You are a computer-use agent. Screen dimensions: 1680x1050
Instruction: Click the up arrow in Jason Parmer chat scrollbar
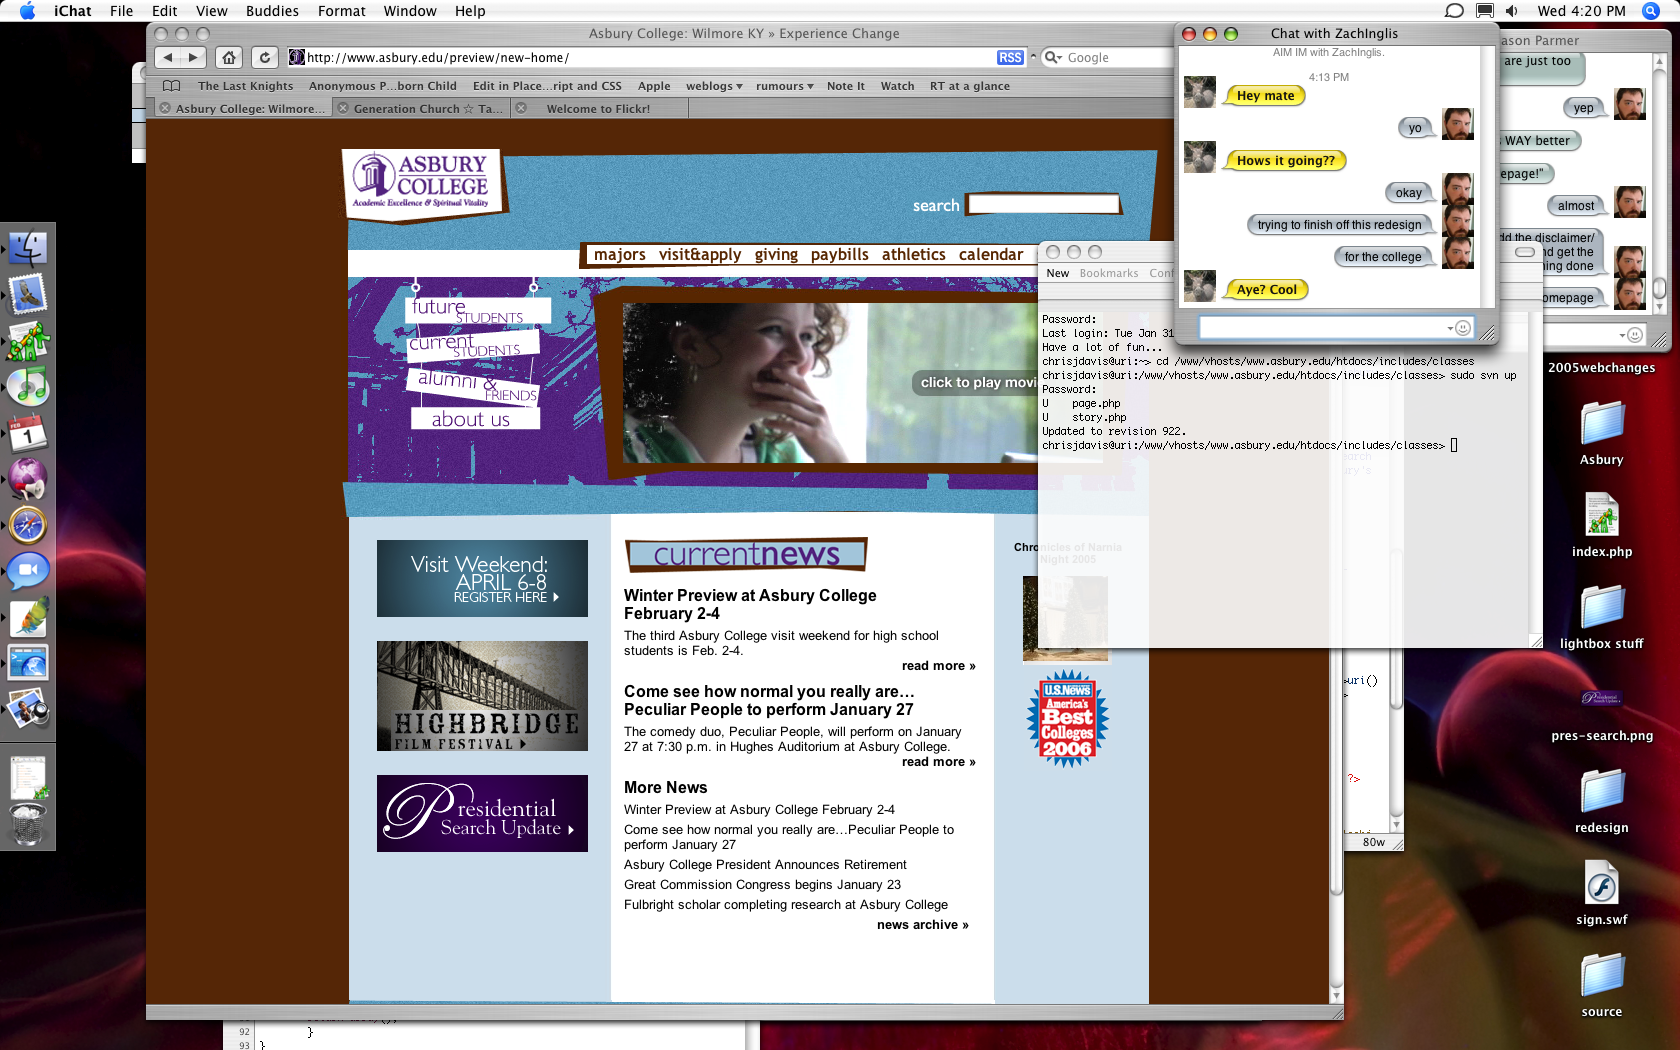click(1660, 62)
